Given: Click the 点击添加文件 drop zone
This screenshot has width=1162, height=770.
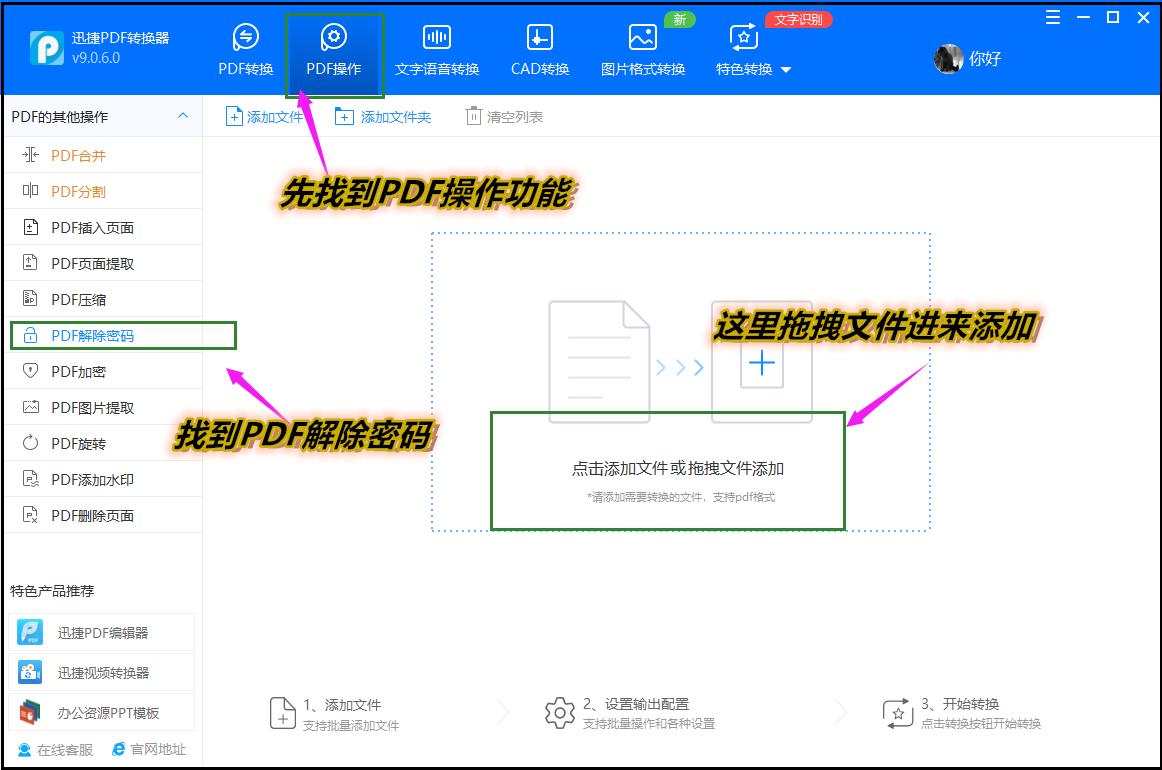Looking at the screenshot, I should pos(668,470).
